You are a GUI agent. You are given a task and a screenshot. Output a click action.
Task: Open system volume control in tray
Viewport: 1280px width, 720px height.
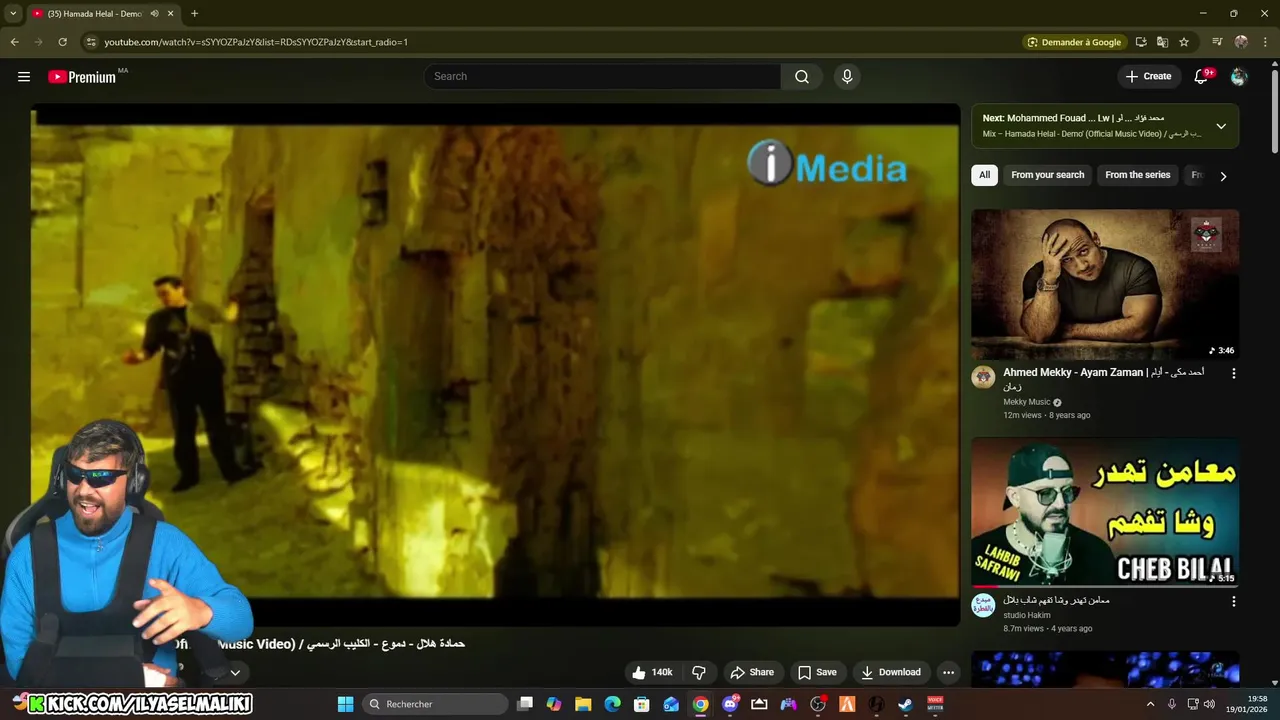coord(1209,704)
